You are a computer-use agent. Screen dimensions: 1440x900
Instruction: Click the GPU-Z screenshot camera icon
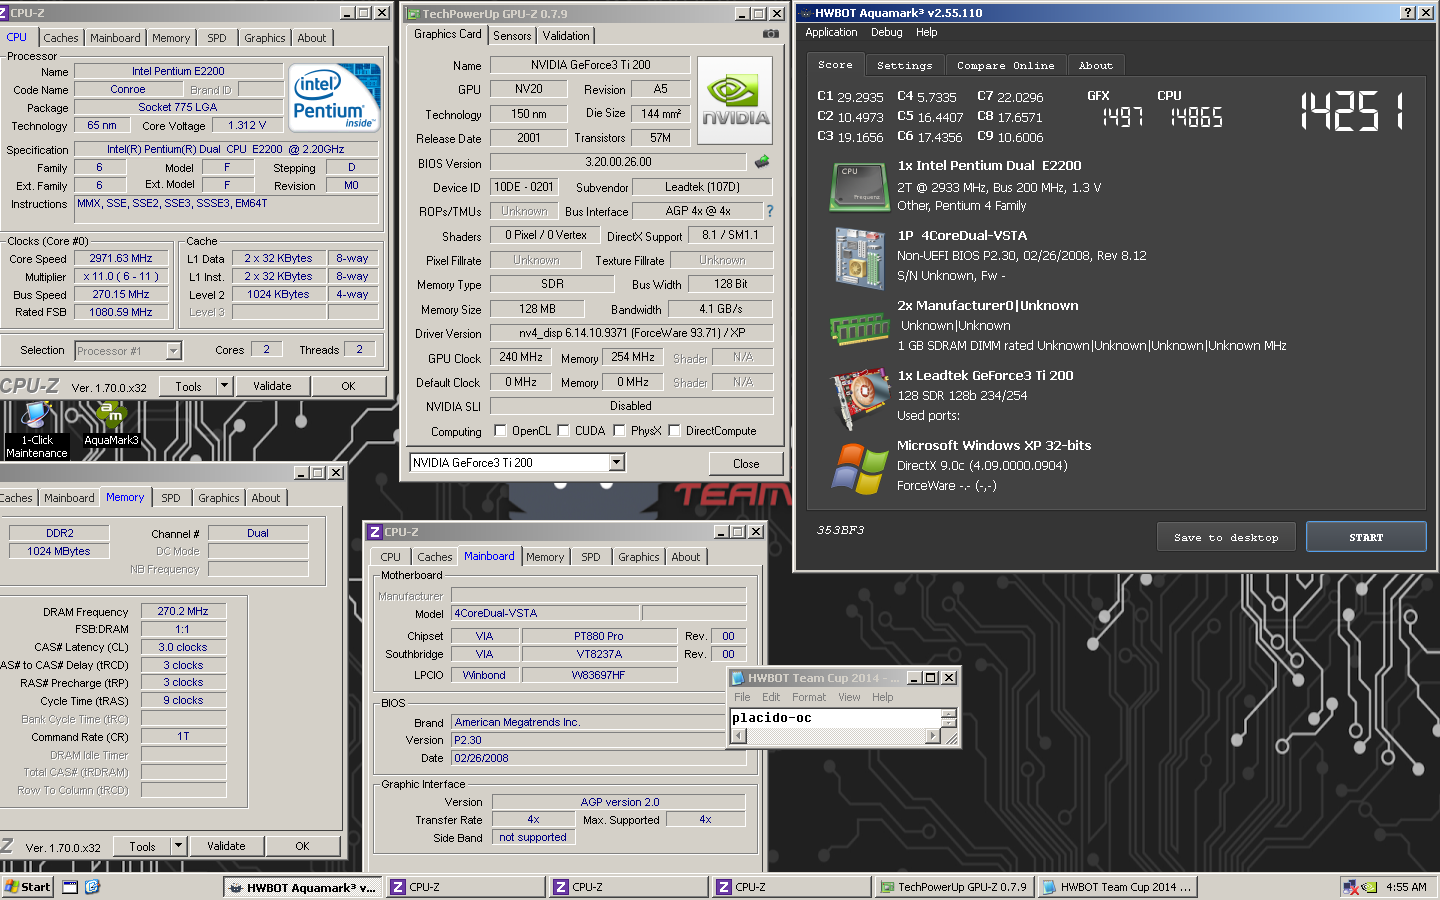770,34
